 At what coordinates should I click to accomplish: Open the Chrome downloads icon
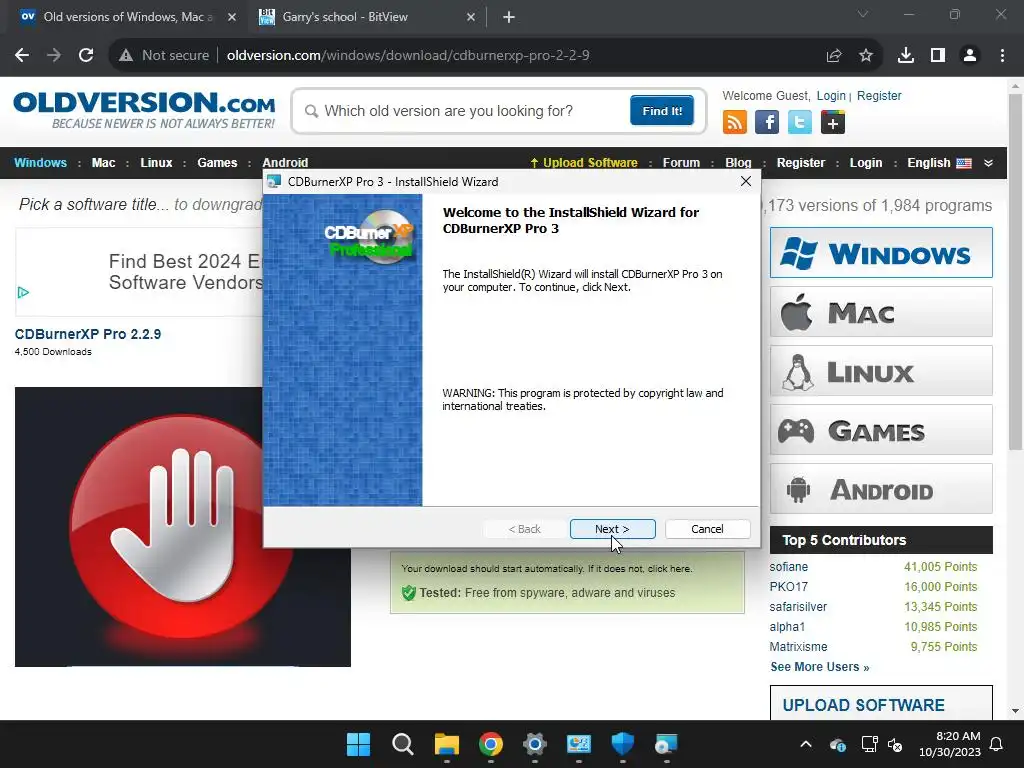906,56
